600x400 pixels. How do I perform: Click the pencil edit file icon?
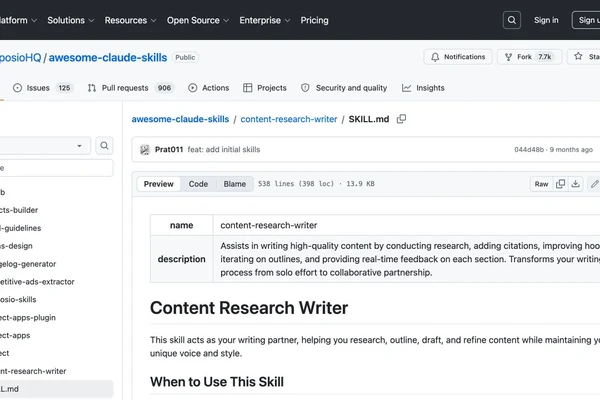point(594,184)
